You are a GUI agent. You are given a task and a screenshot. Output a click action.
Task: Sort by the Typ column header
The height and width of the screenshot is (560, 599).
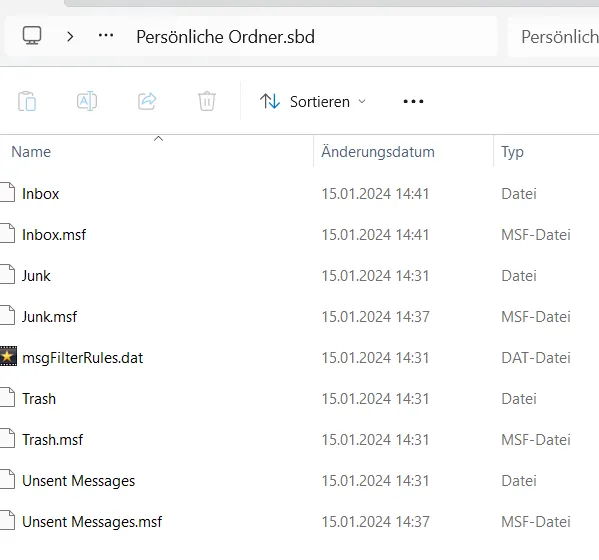tap(546, 152)
